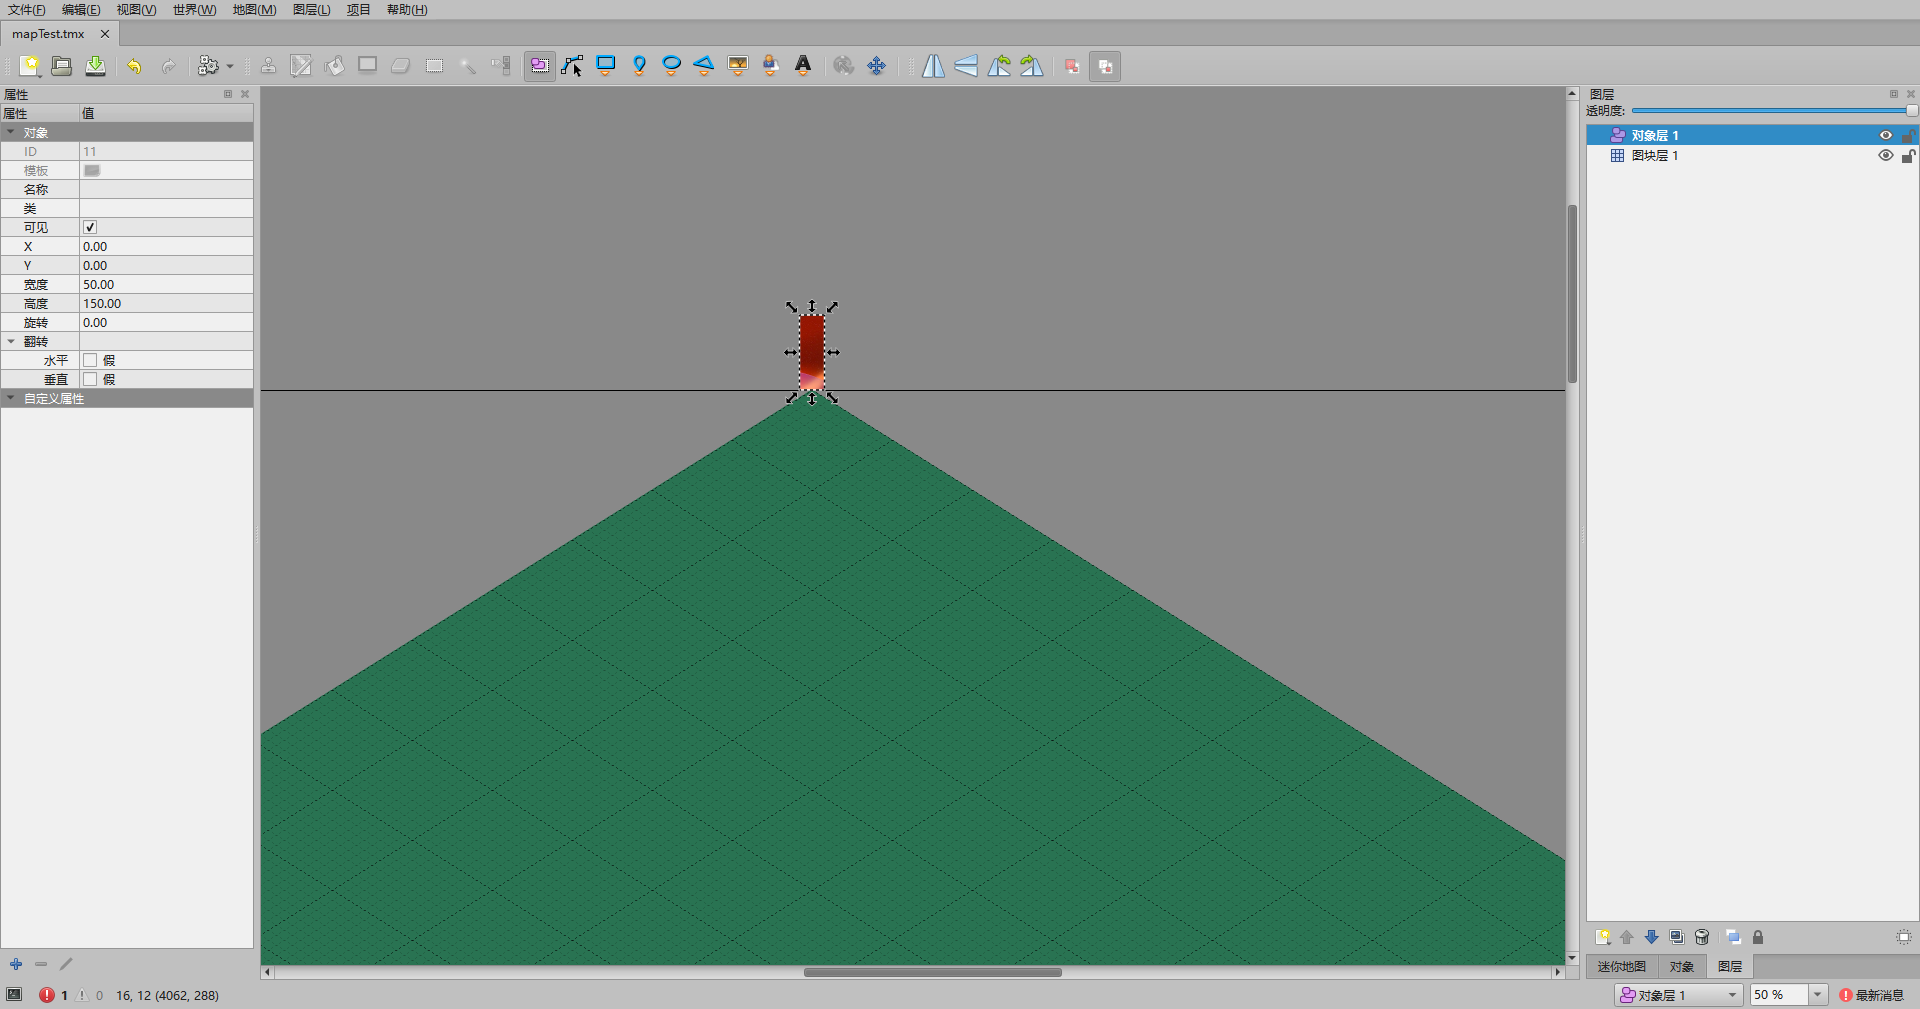The height and width of the screenshot is (1009, 1920).
Task: Select the Insert Point object tool
Action: pyautogui.click(x=639, y=66)
